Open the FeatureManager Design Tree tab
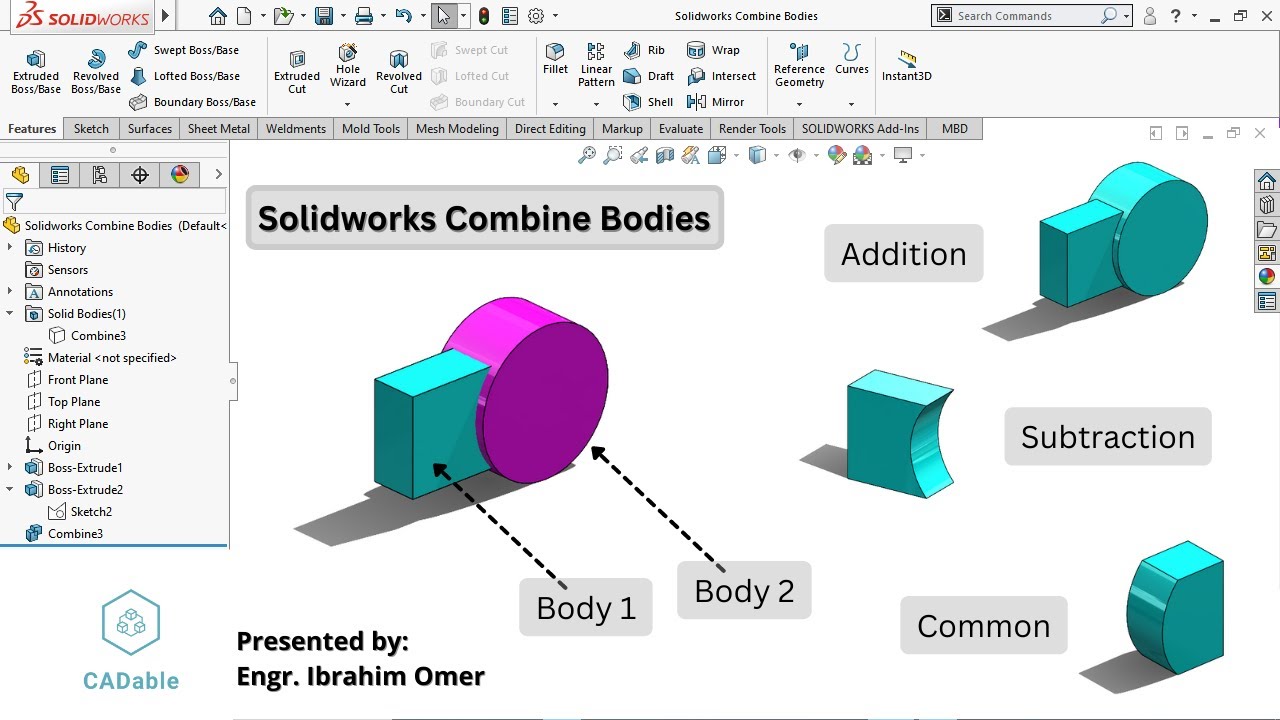The image size is (1280, 720). point(20,175)
